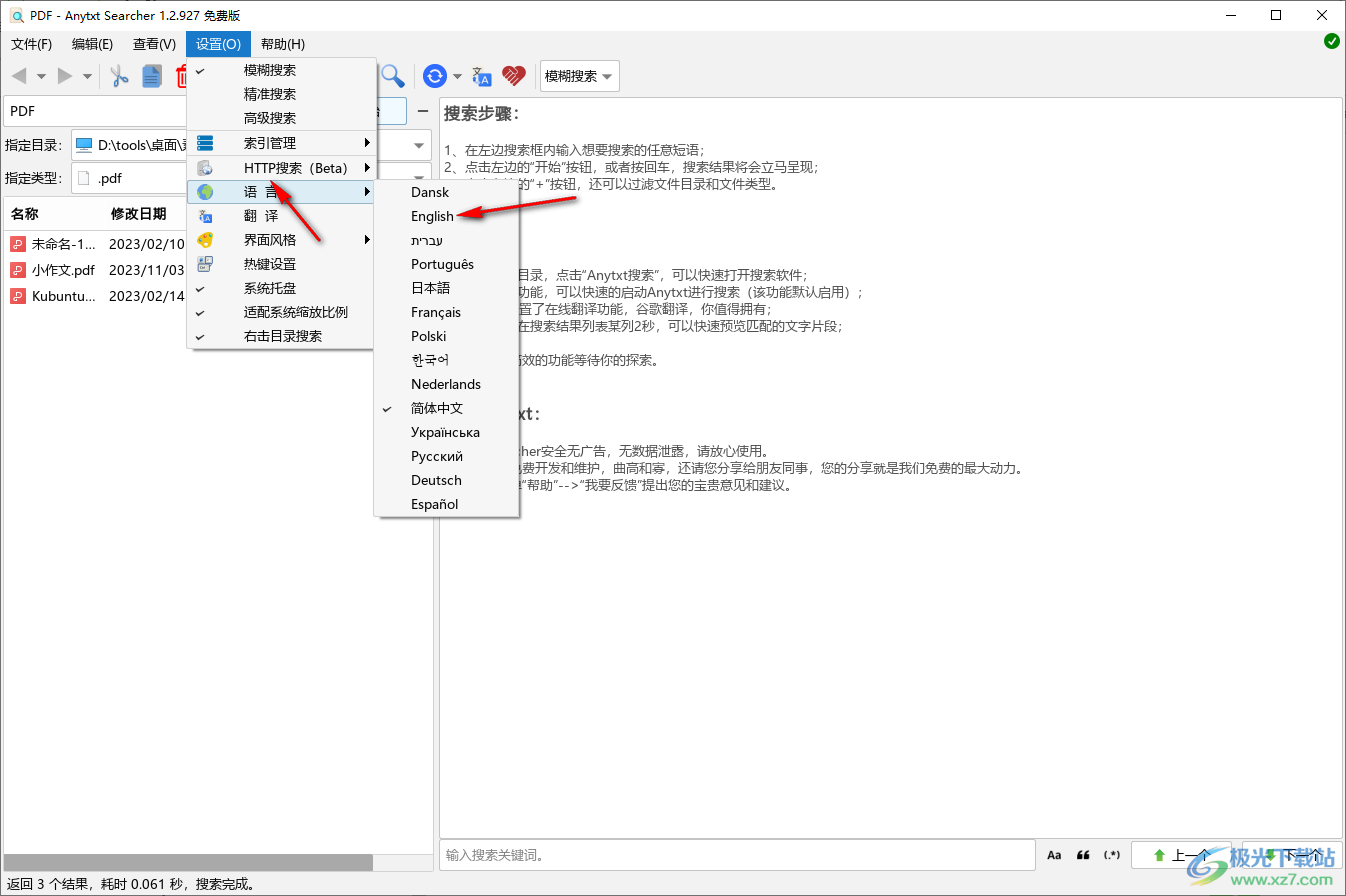Image resolution: width=1346 pixels, height=896 pixels.
Task: Select 高级搜索 search mode
Action: [x=281, y=118]
